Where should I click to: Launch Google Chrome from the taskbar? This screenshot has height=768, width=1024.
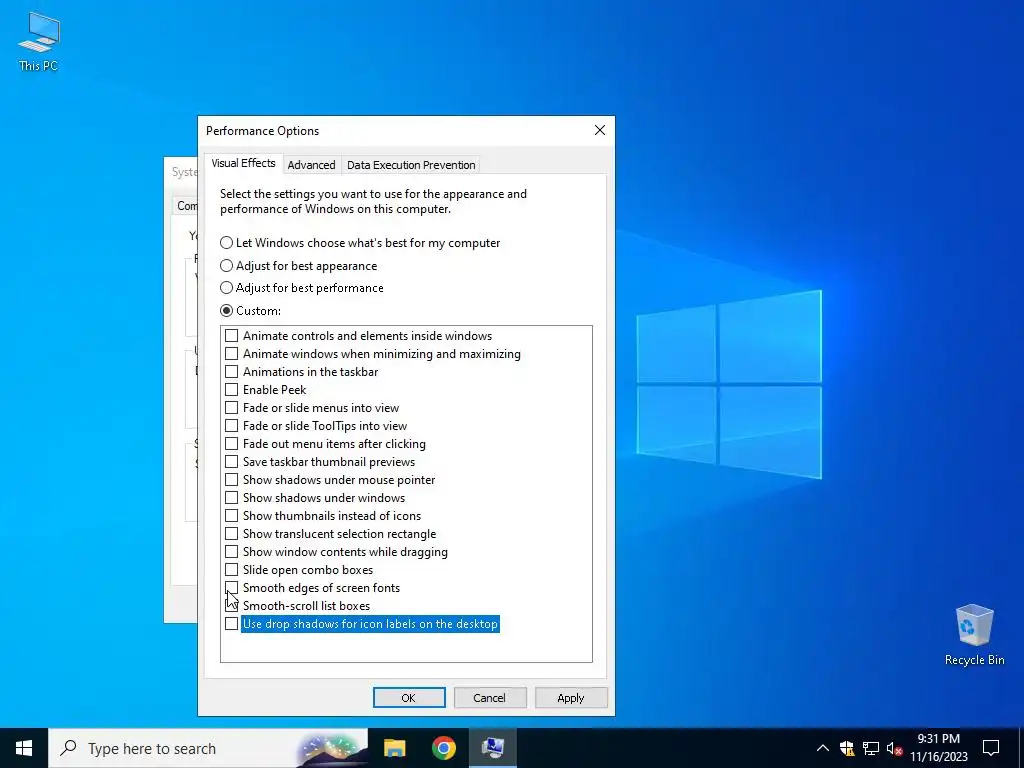tap(443, 748)
